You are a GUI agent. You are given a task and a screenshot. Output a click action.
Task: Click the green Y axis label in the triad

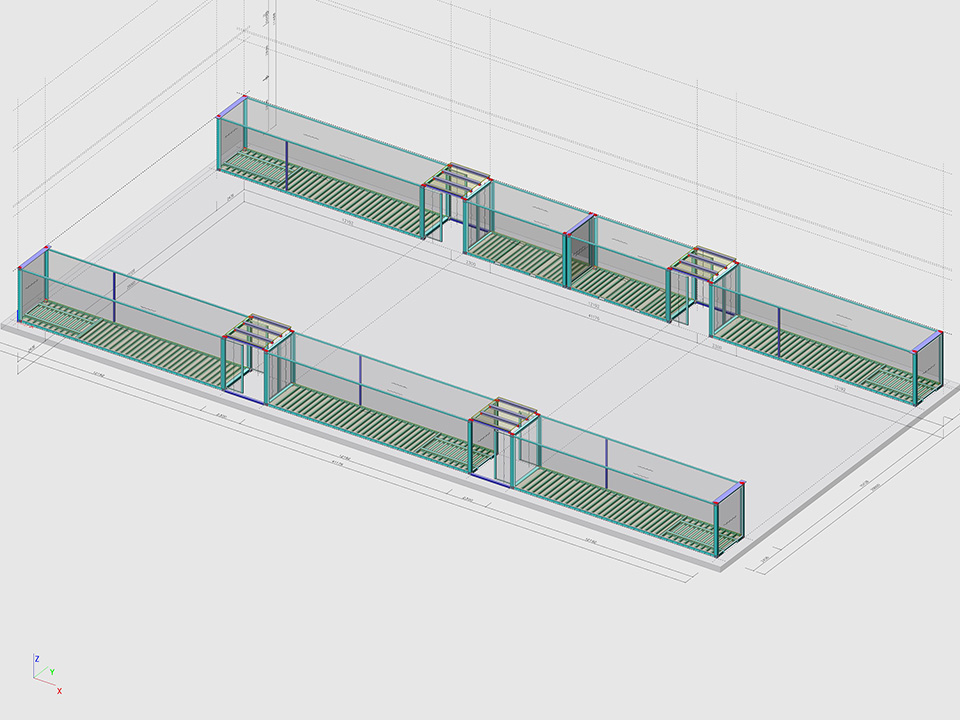(x=51, y=673)
